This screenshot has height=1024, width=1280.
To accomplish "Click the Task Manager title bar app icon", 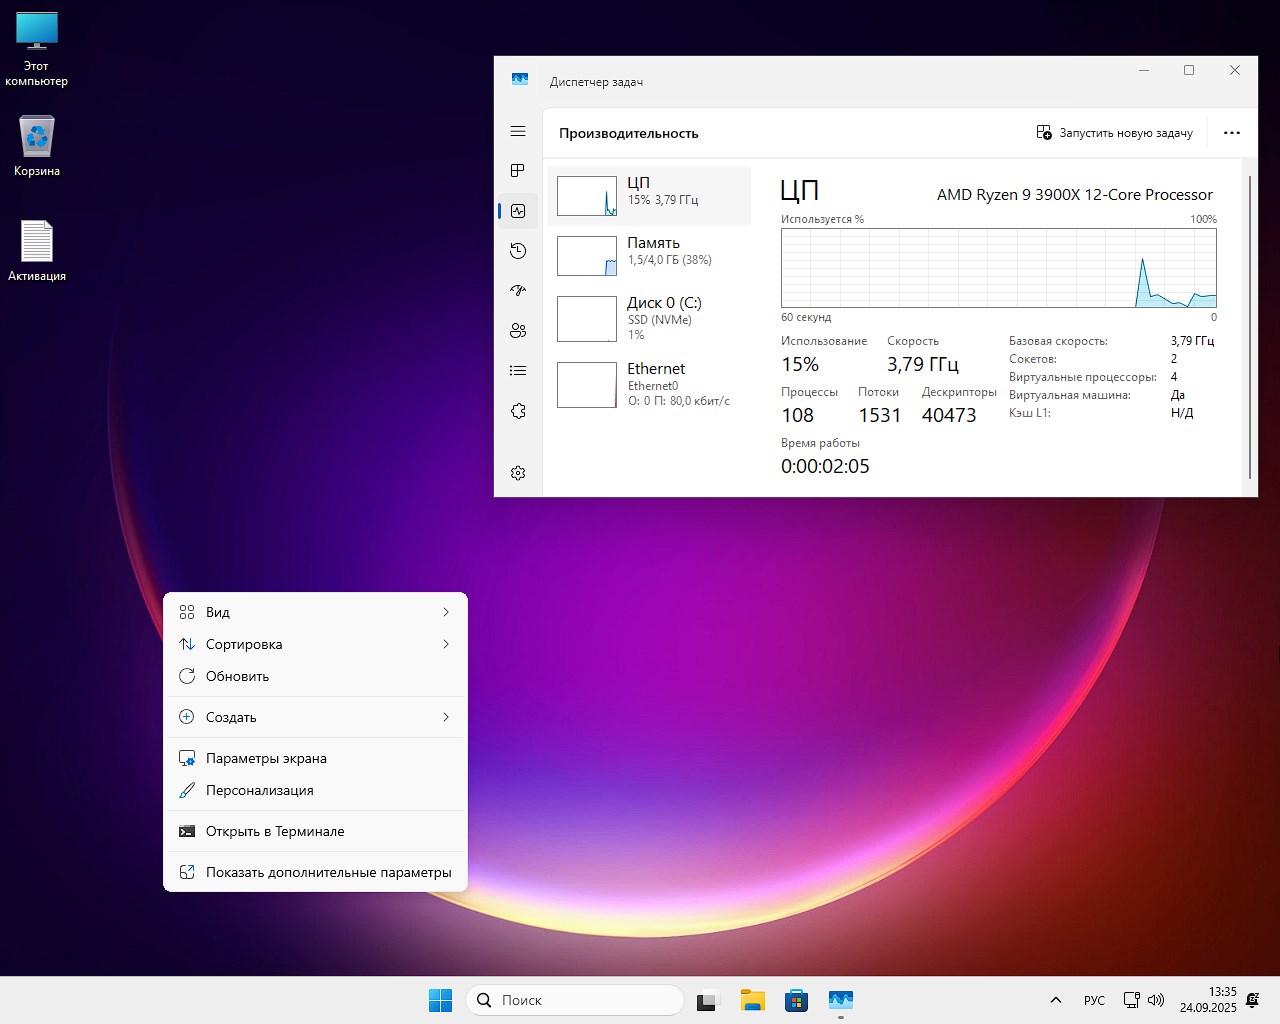I will tap(520, 80).
